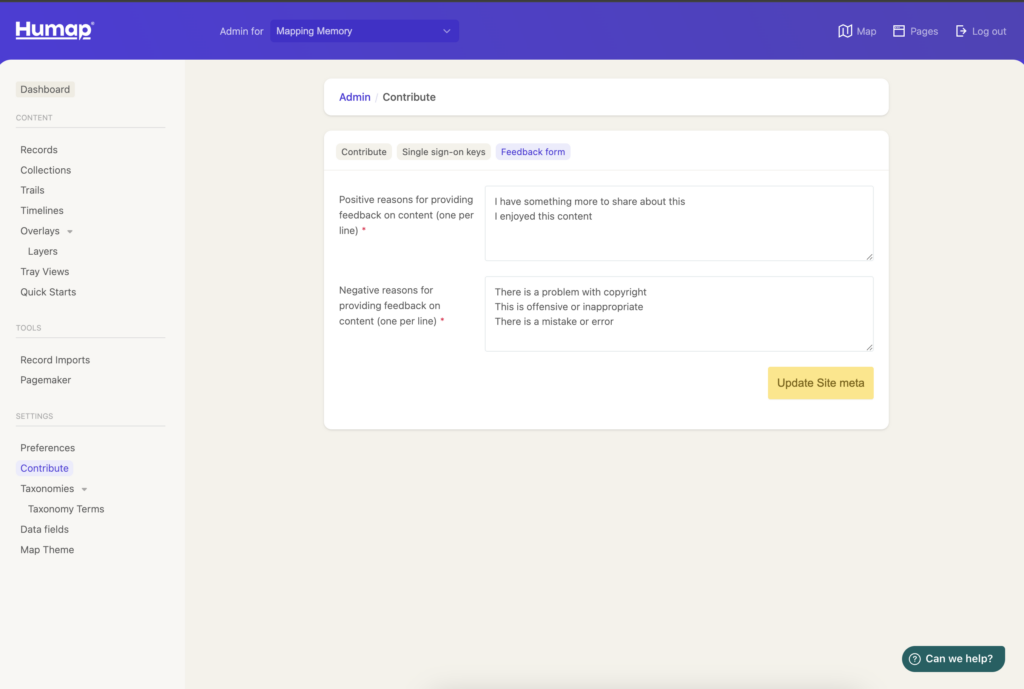Image resolution: width=1024 pixels, height=689 pixels.
Task: Open the Pages icon in header
Action: (899, 31)
